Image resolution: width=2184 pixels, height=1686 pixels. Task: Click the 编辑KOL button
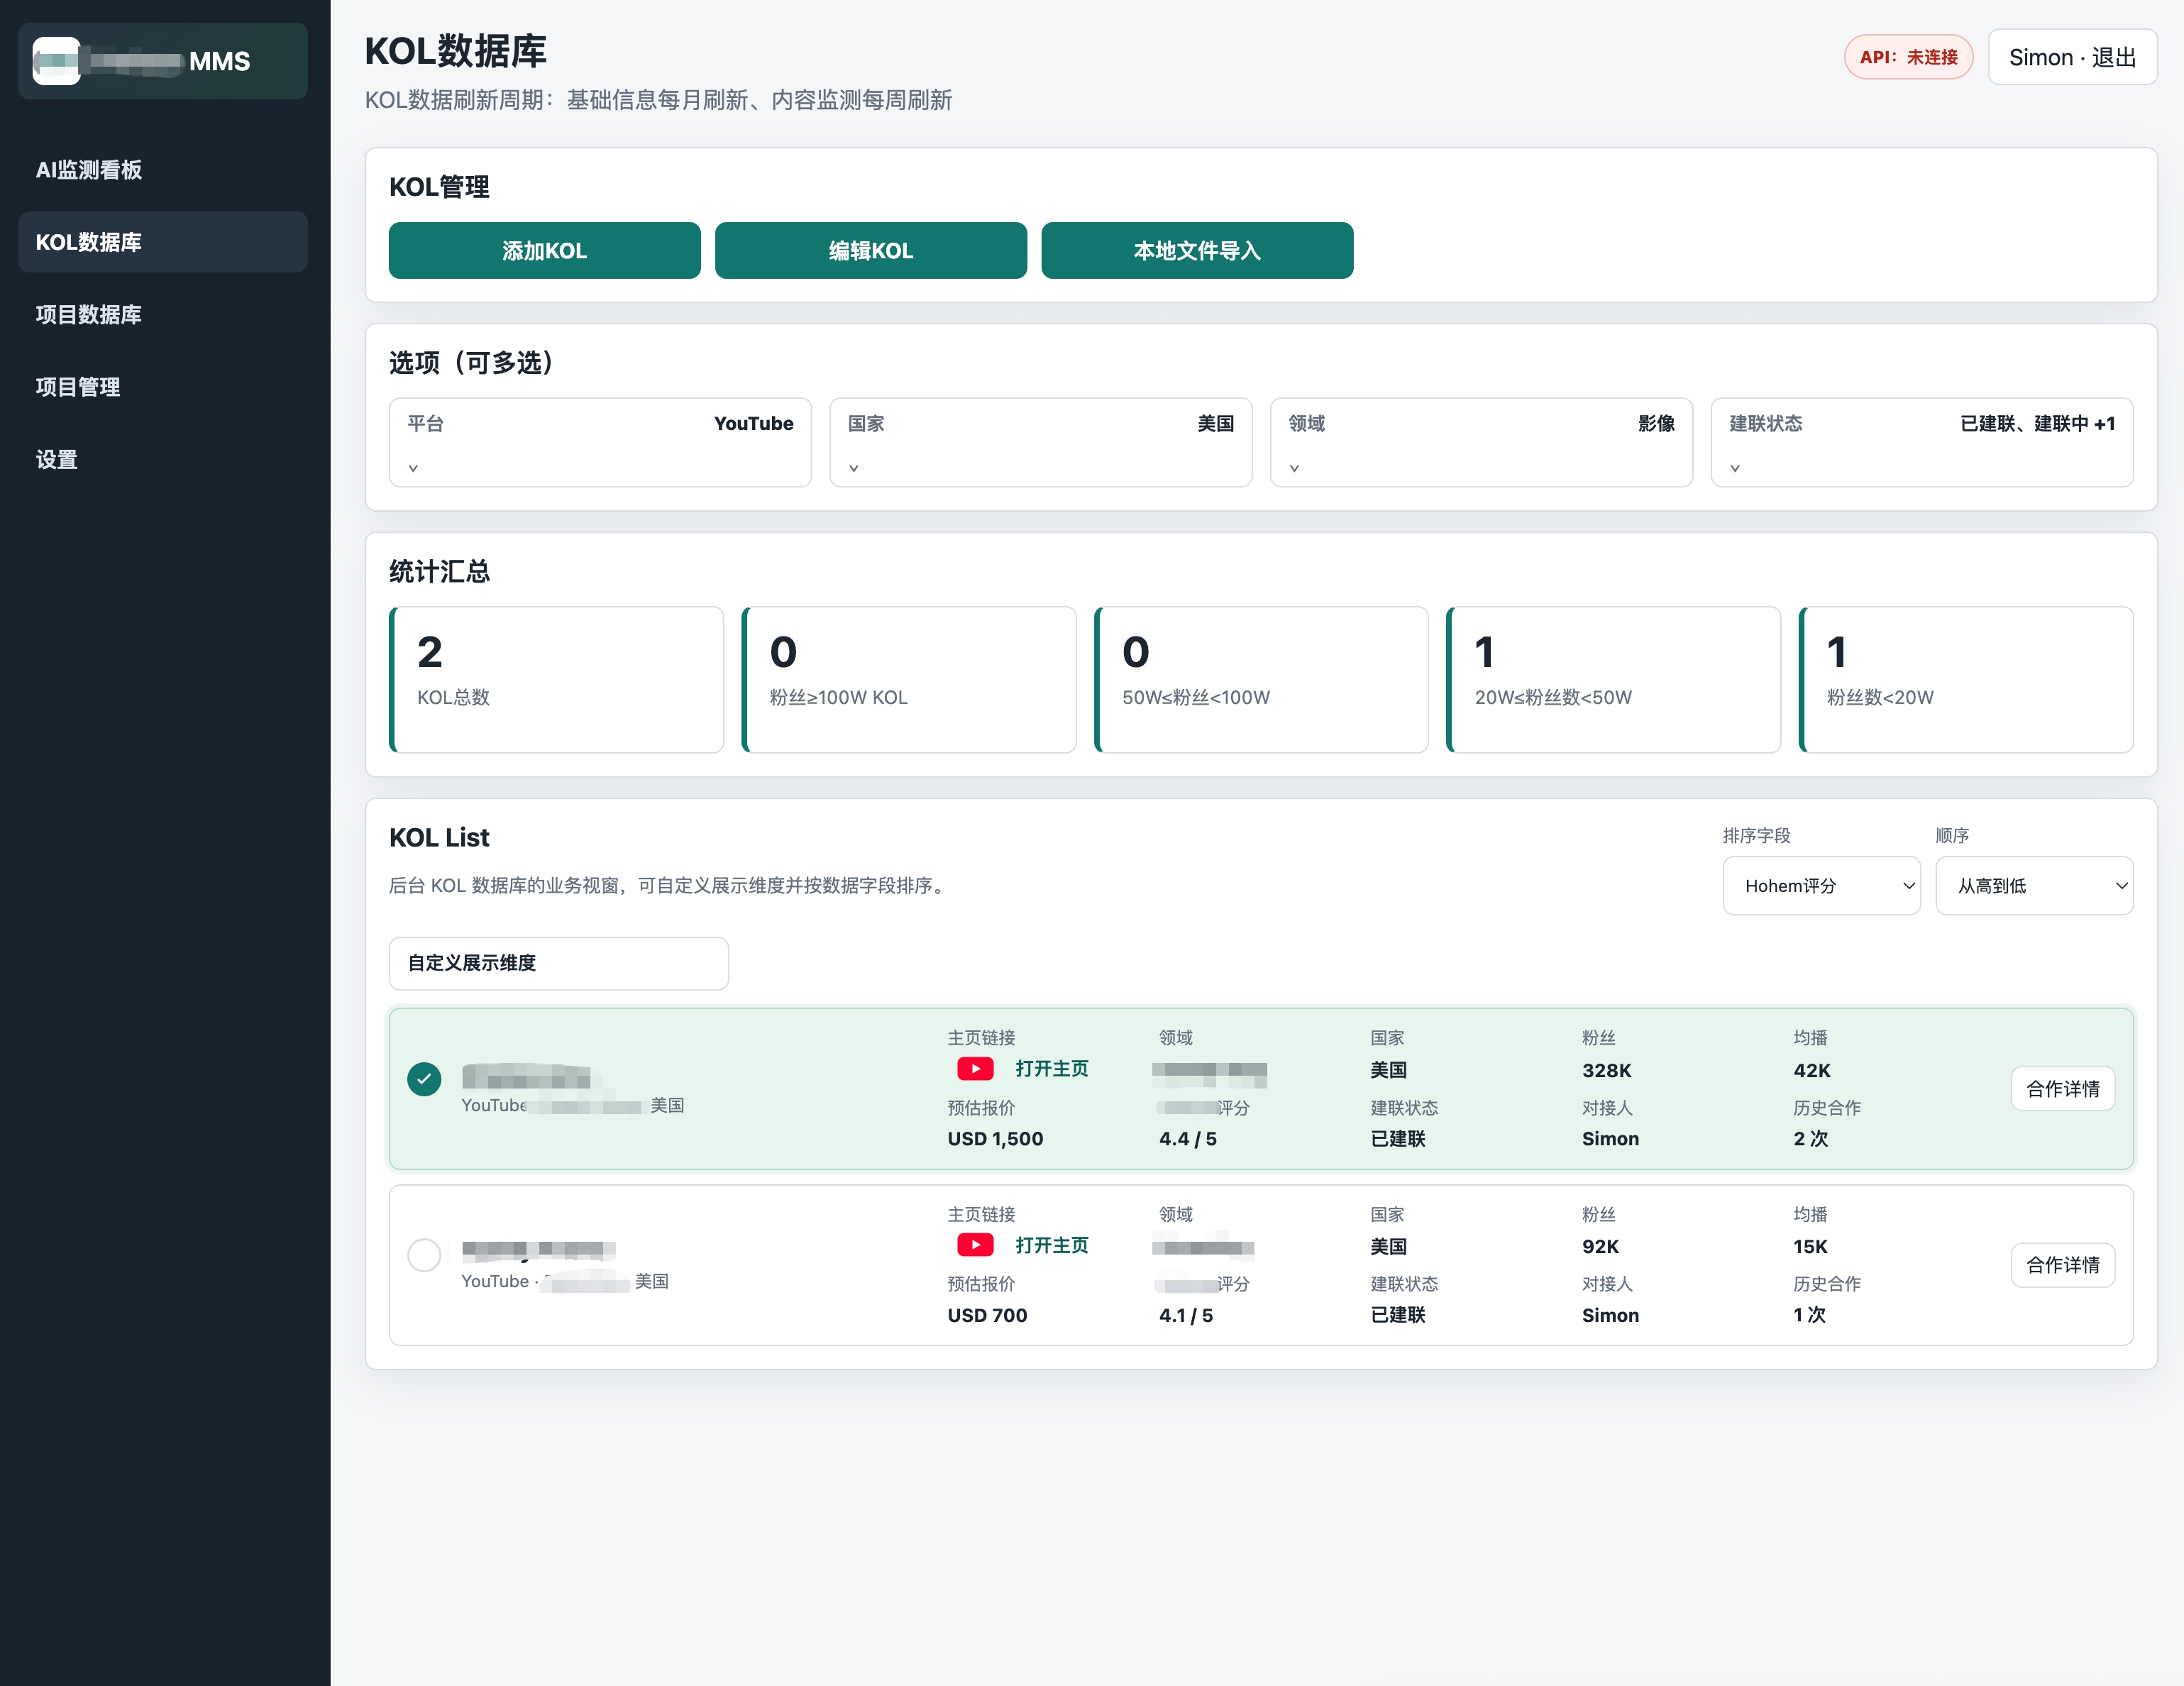[x=871, y=250]
